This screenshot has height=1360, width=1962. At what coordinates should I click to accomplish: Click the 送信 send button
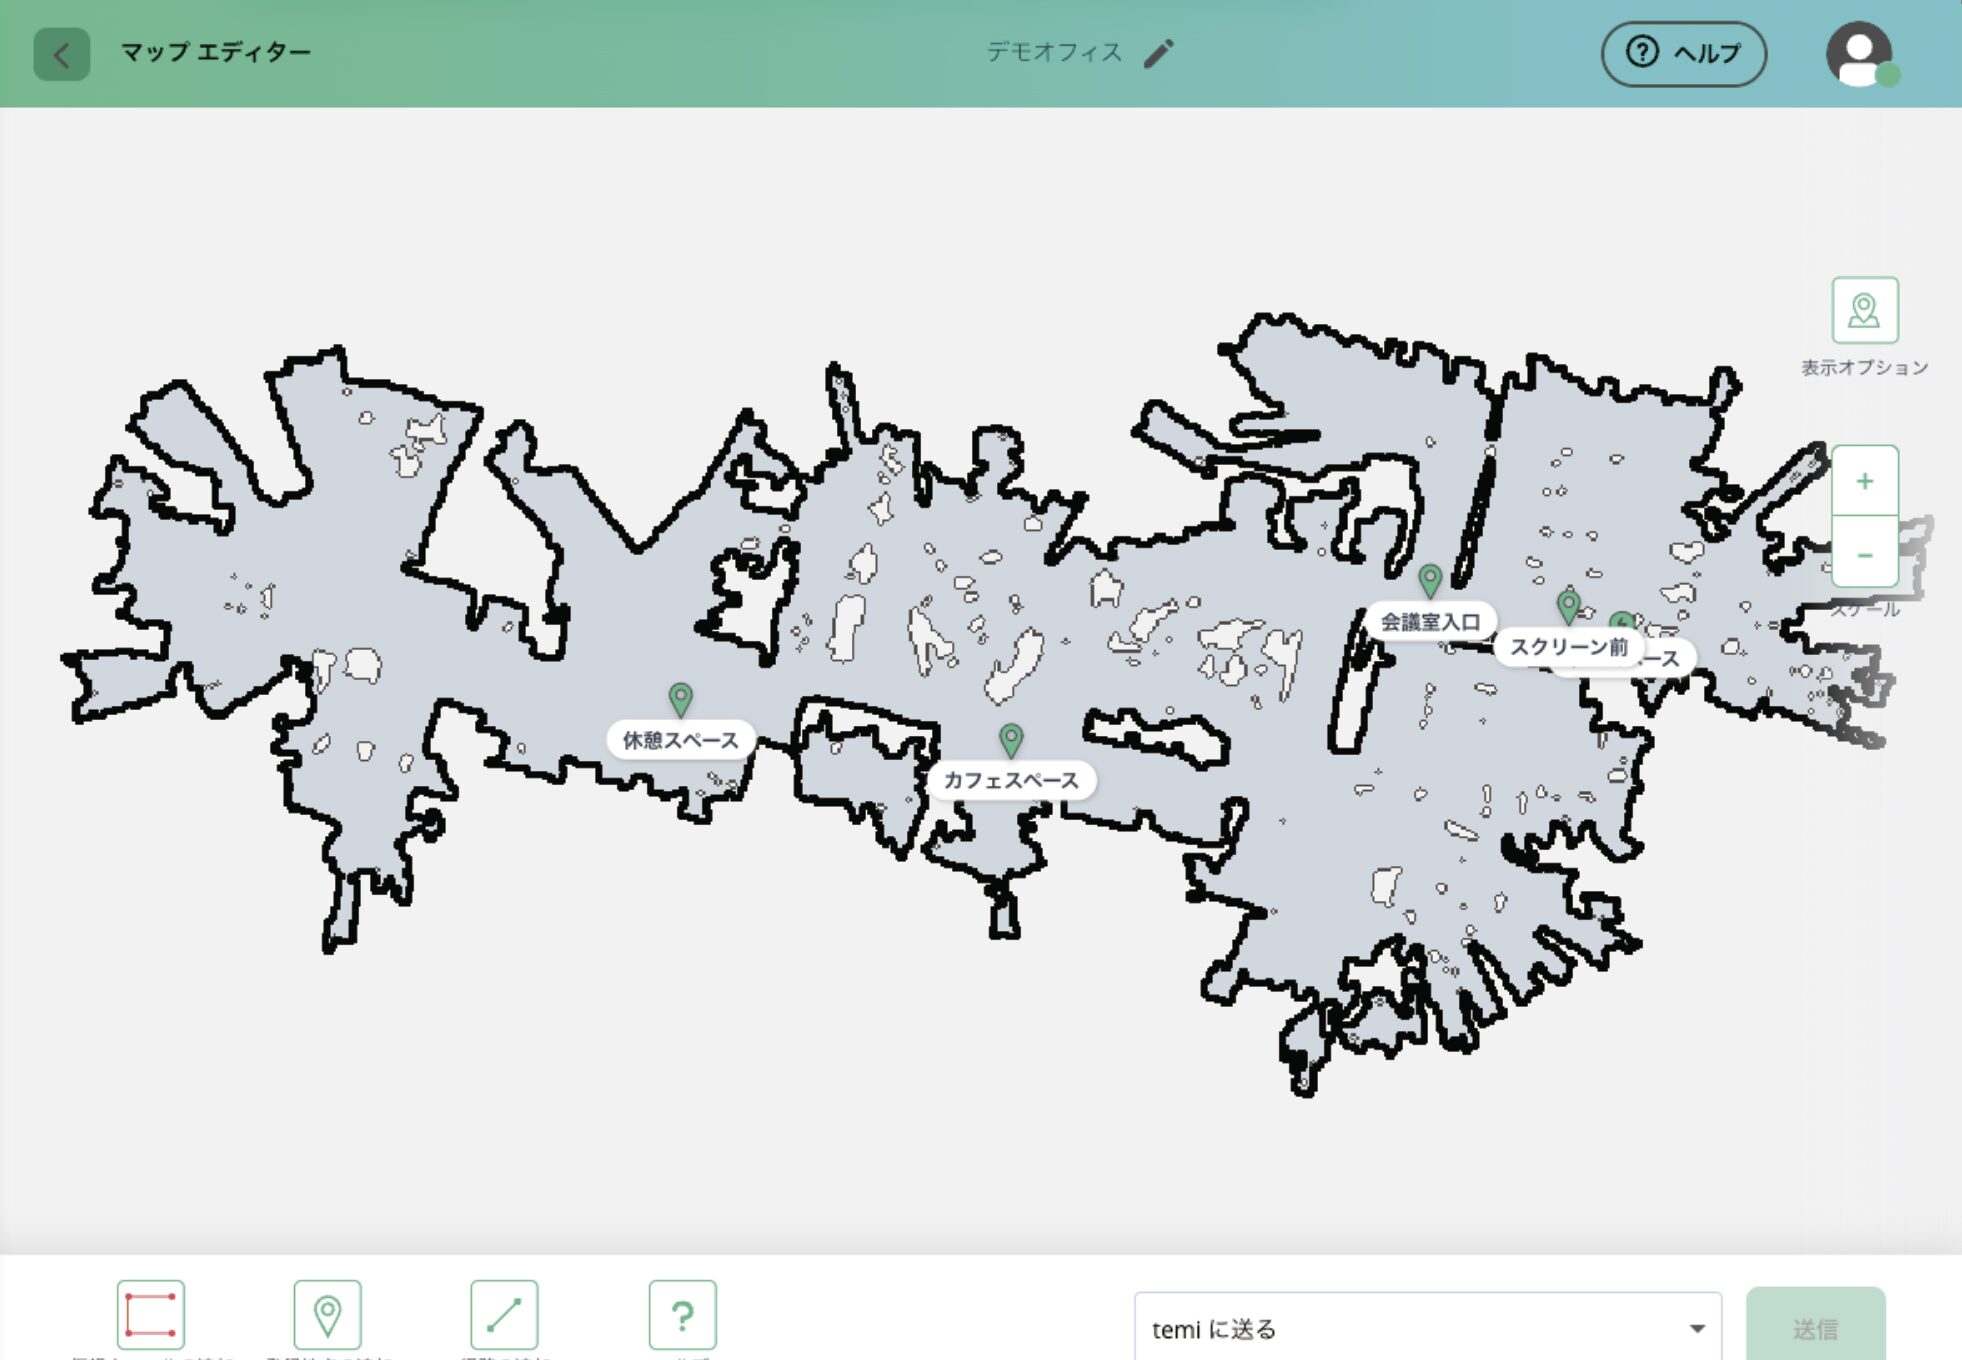click(x=1815, y=1328)
